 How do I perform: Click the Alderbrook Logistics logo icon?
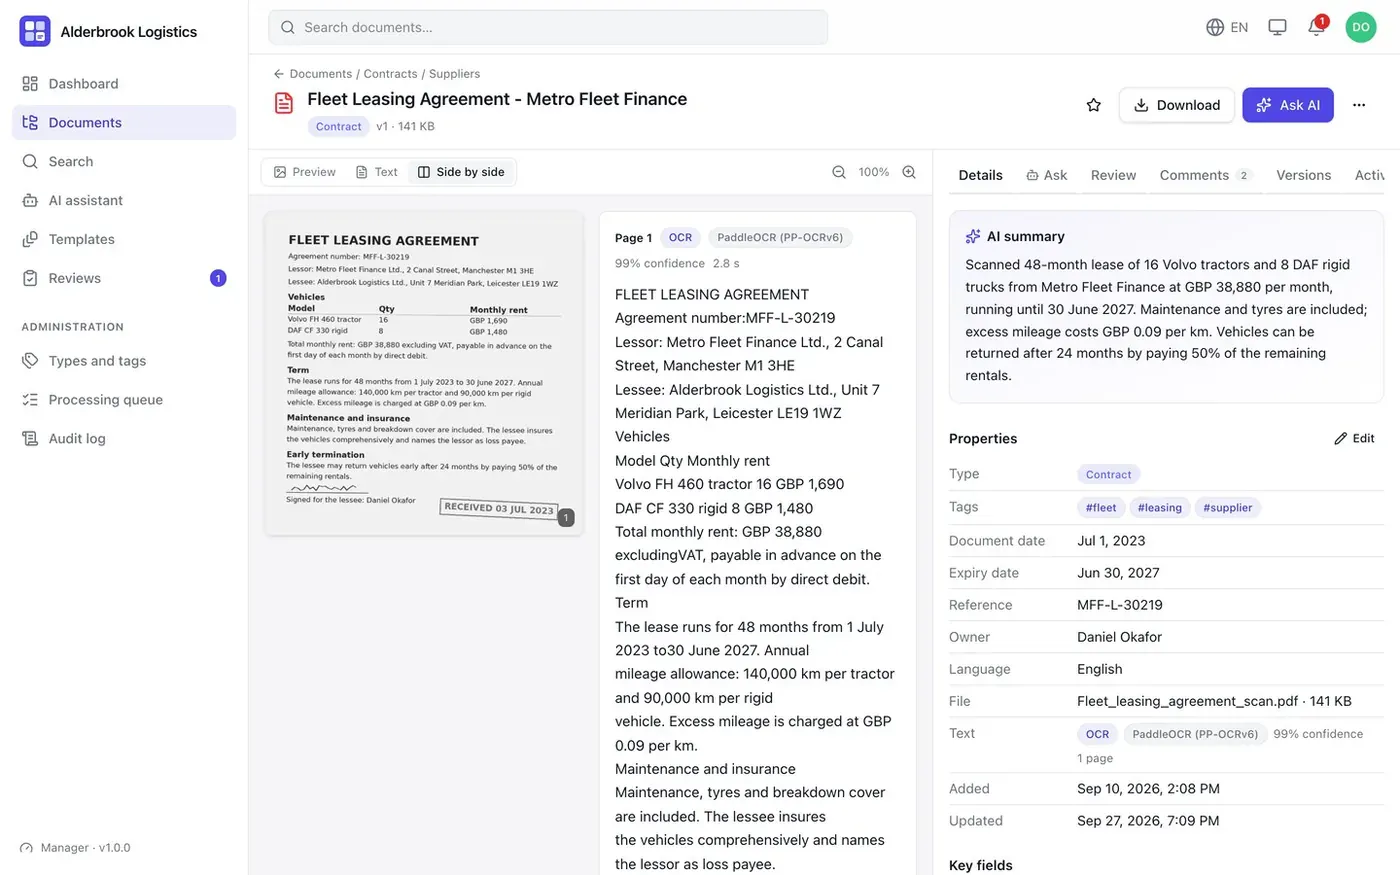click(35, 31)
